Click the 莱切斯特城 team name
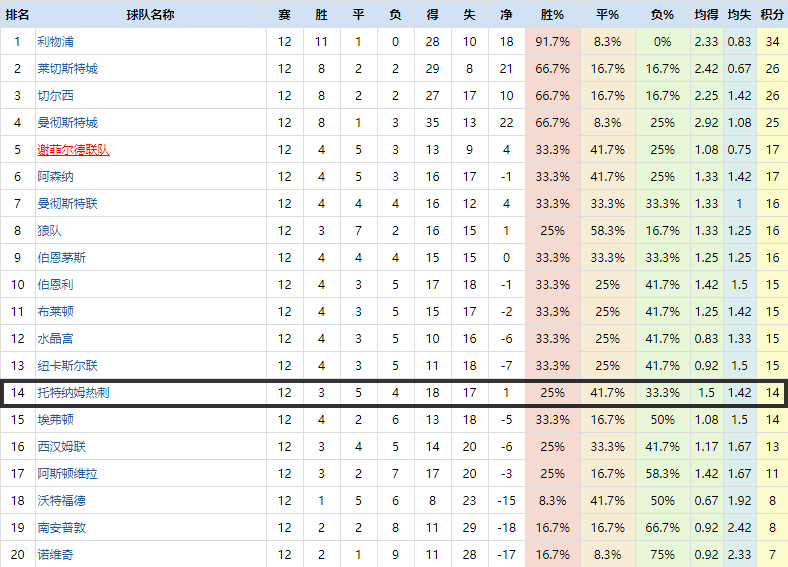Viewport: 788px width, 567px height. tap(67, 69)
